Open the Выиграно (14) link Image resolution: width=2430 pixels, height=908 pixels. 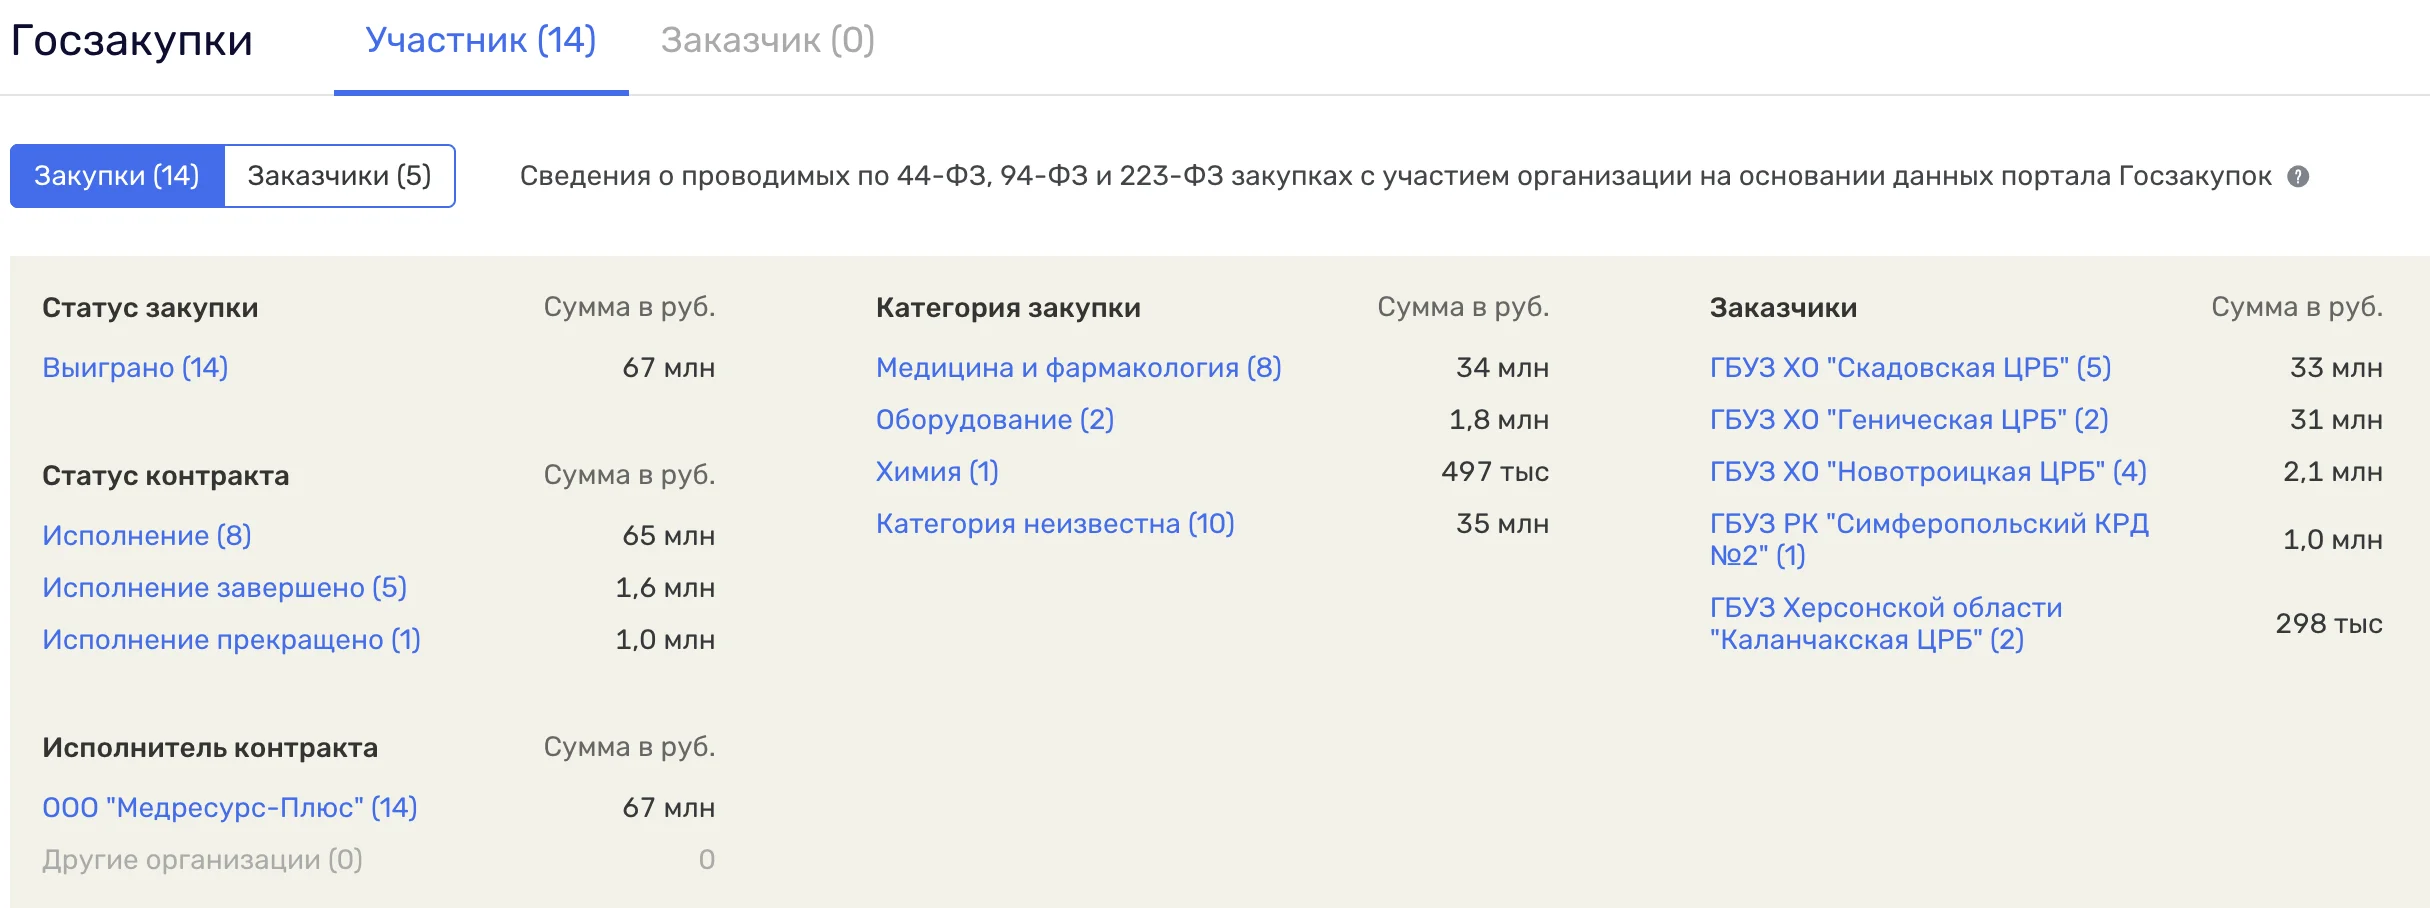(x=135, y=368)
